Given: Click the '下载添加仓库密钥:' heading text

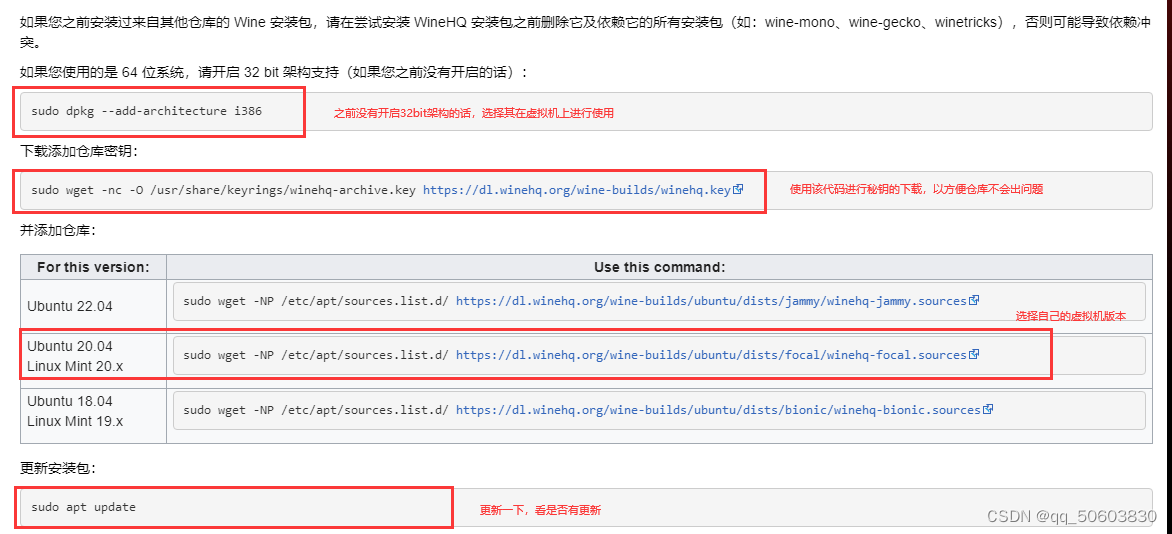Looking at the screenshot, I should click(x=79, y=151).
